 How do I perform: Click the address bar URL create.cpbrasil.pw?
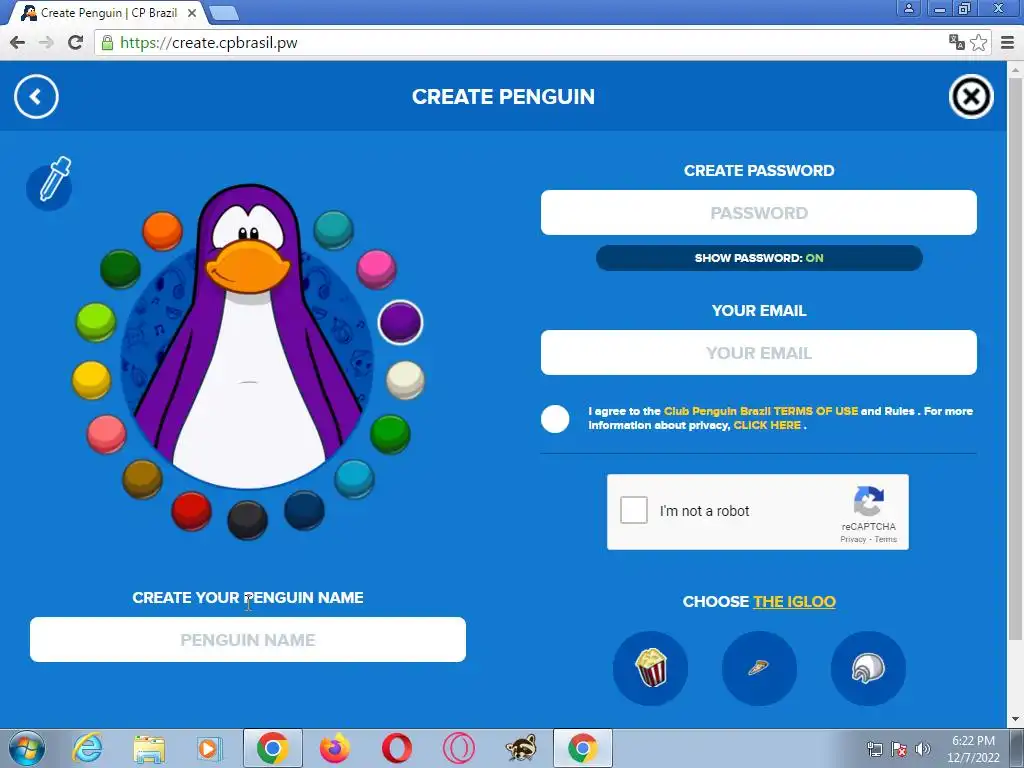pos(209,43)
